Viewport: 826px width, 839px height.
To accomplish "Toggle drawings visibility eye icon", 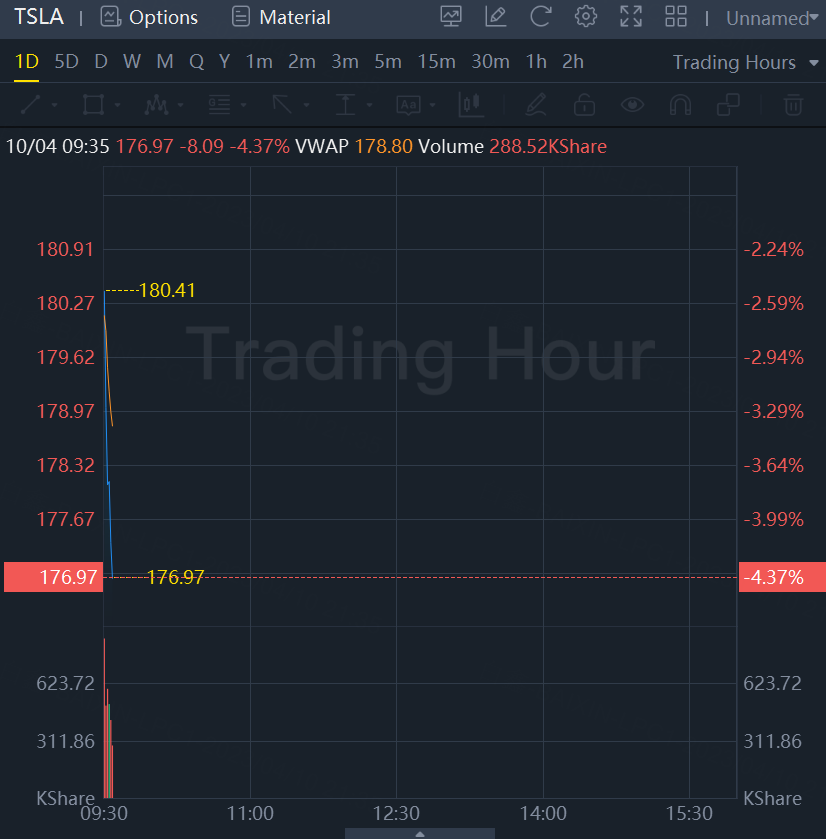I will (632, 104).
